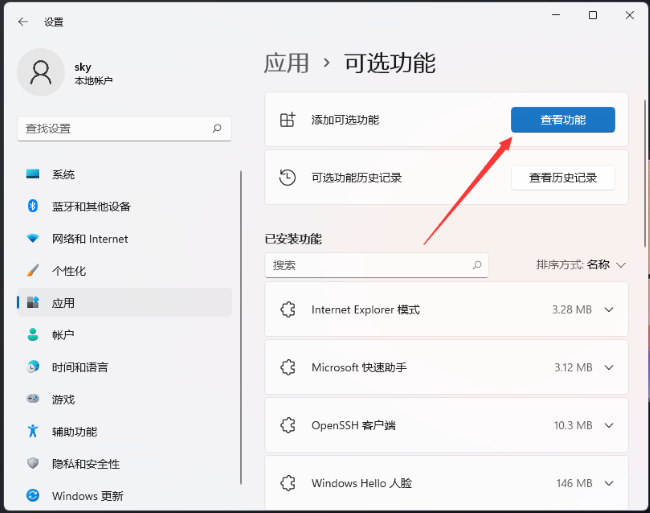
Task: Open the 排序方式: 名称 sort dropdown
Action: point(581,265)
